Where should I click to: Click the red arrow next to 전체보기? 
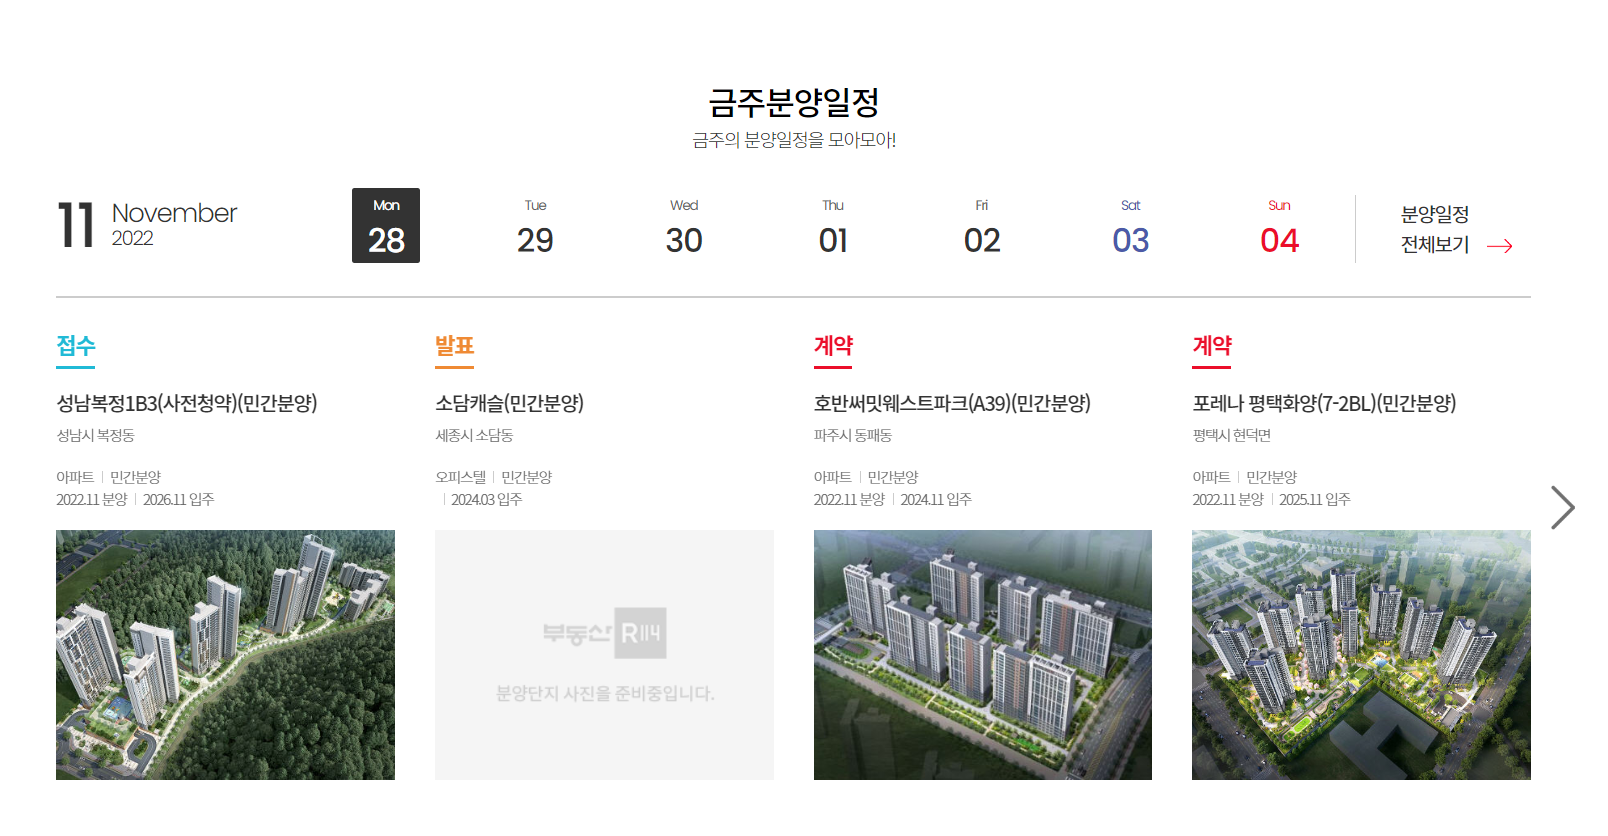pyautogui.click(x=1499, y=246)
